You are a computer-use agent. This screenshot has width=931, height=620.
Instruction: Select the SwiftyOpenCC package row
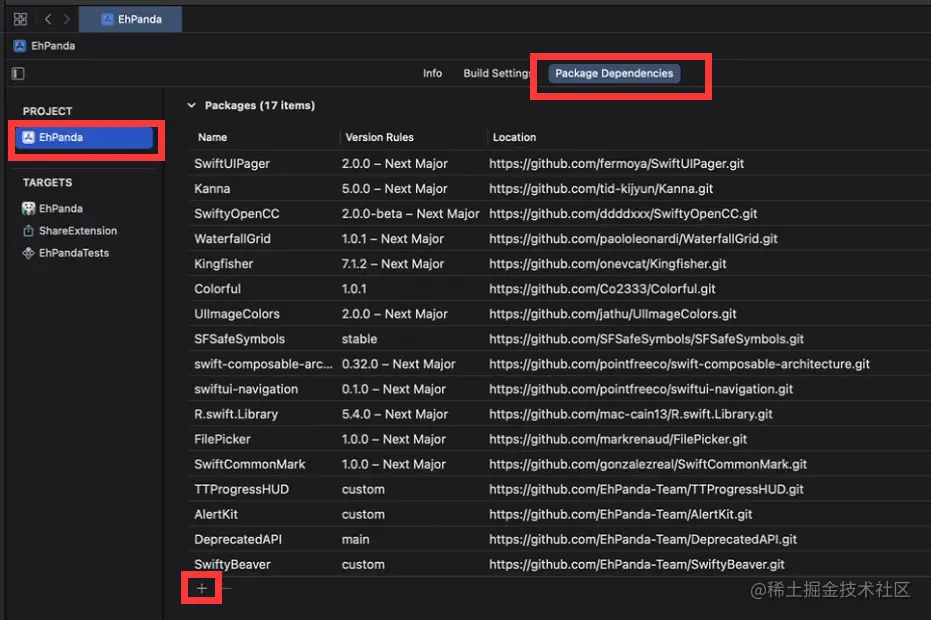pos(558,214)
